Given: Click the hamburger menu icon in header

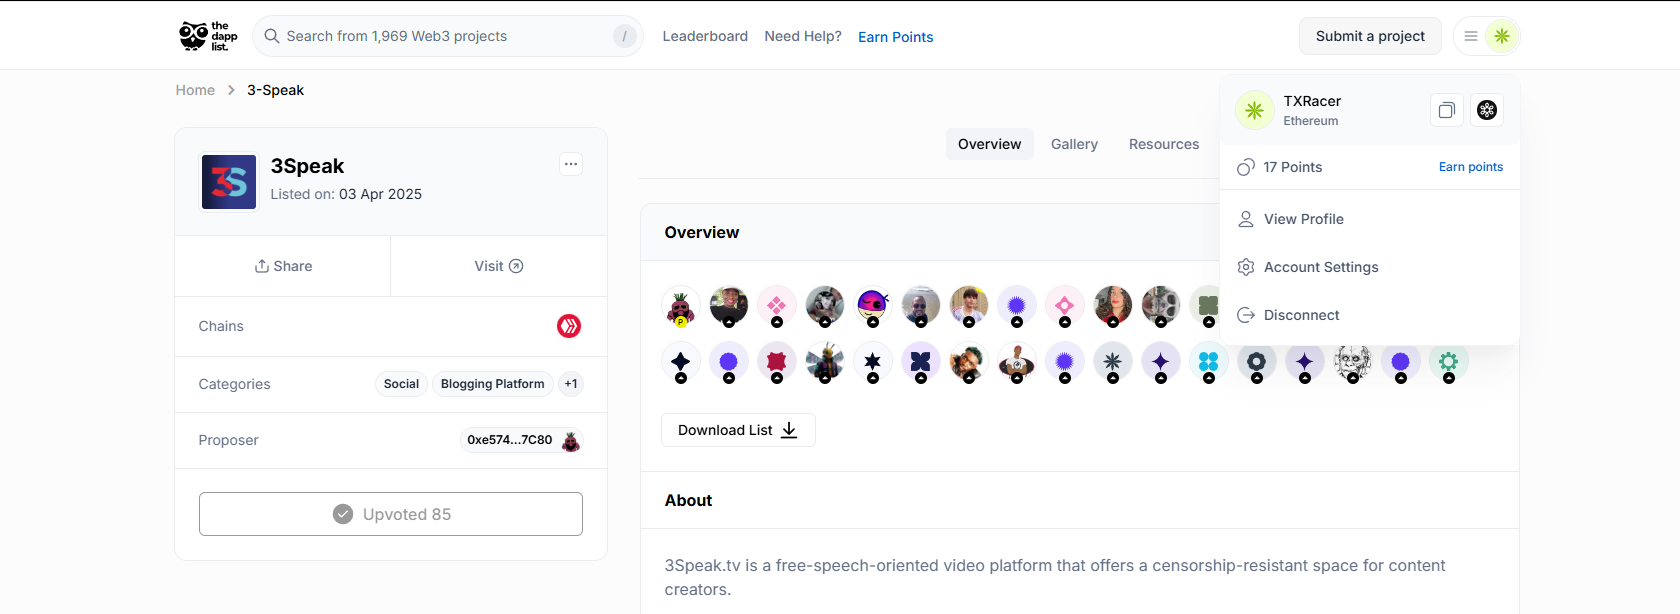Looking at the screenshot, I should (1471, 36).
